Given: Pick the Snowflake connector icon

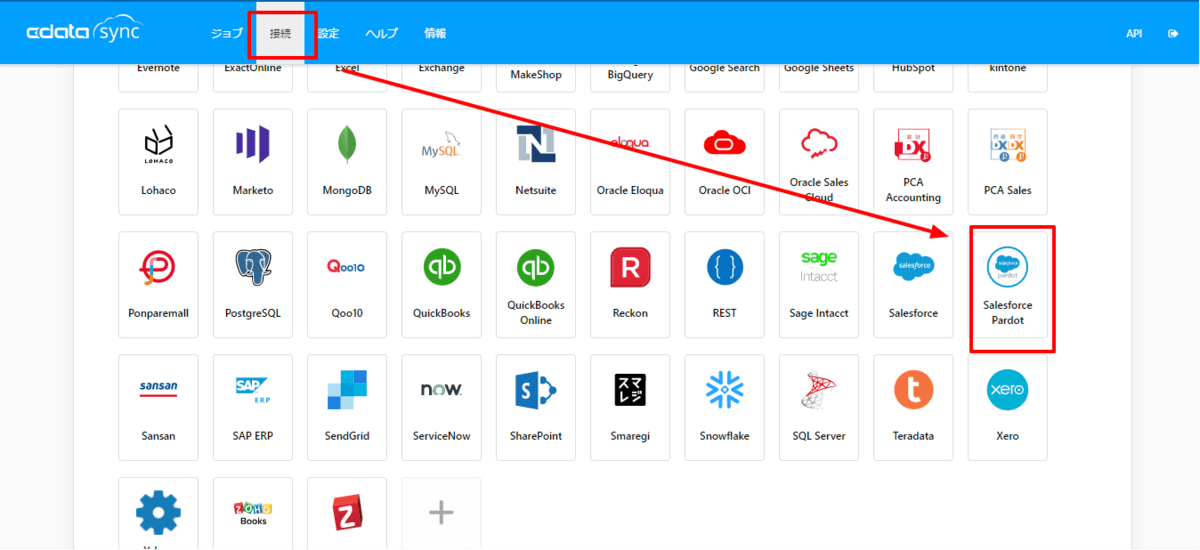Looking at the screenshot, I should [x=724, y=390].
